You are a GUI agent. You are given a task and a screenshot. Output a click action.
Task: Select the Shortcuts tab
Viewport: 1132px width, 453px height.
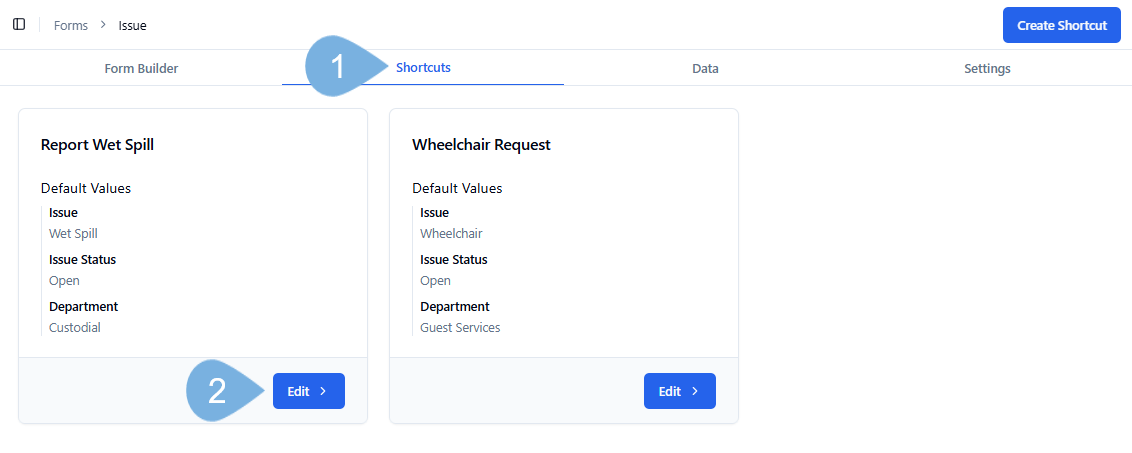(x=423, y=68)
